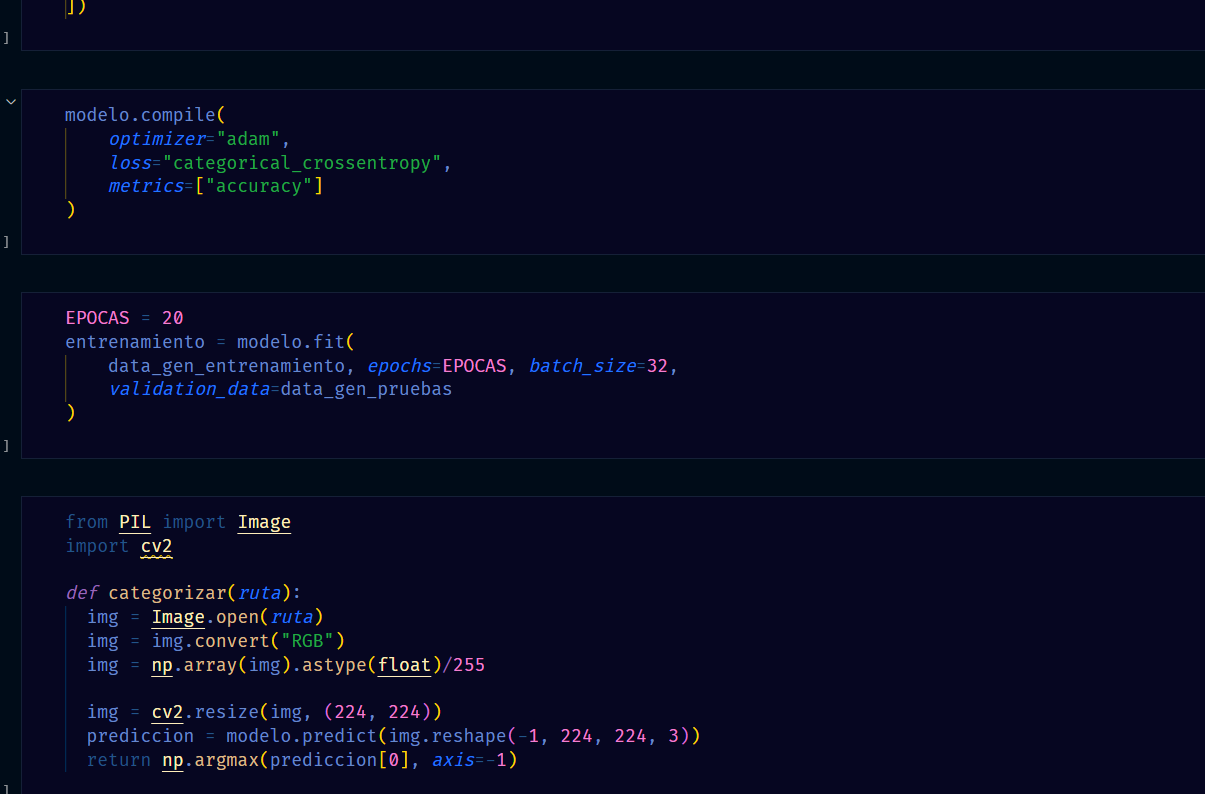1205x794 pixels.
Task: Click the batch_size value 32
Action: tap(657, 366)
